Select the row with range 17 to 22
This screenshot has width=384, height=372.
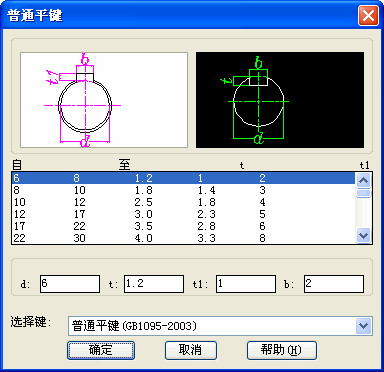pyautogui.click(x=184, y=226)
